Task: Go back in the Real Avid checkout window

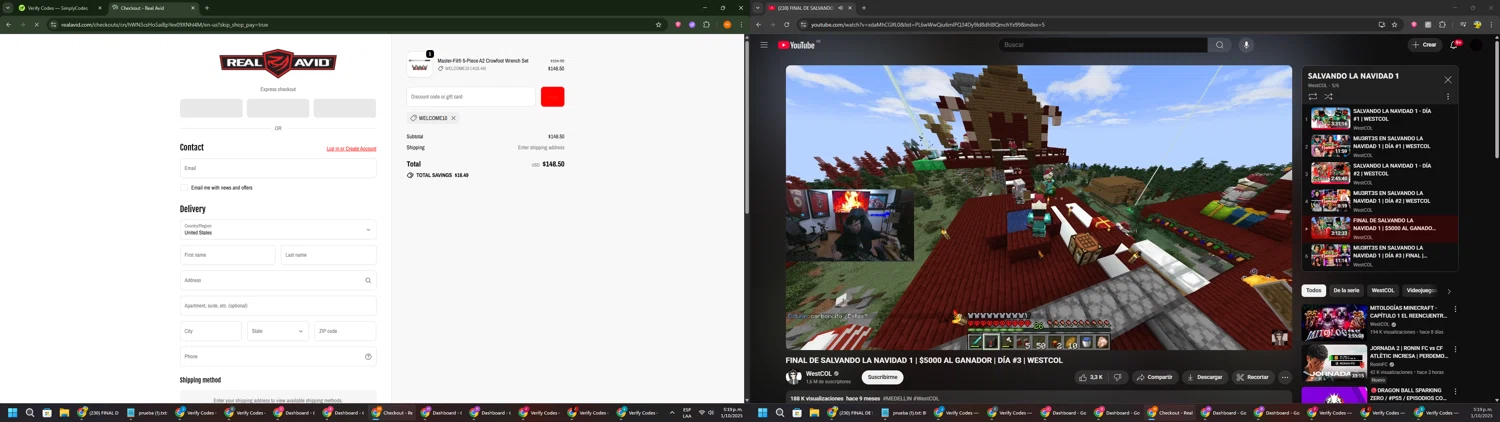Action: point(8,24)
